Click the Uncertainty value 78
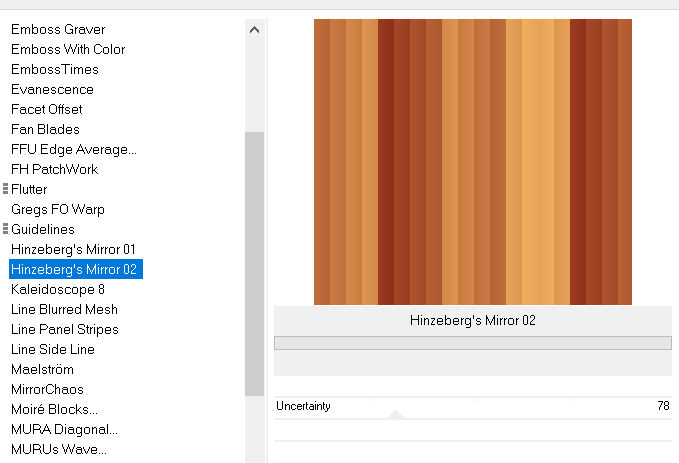 pos(663,405)
